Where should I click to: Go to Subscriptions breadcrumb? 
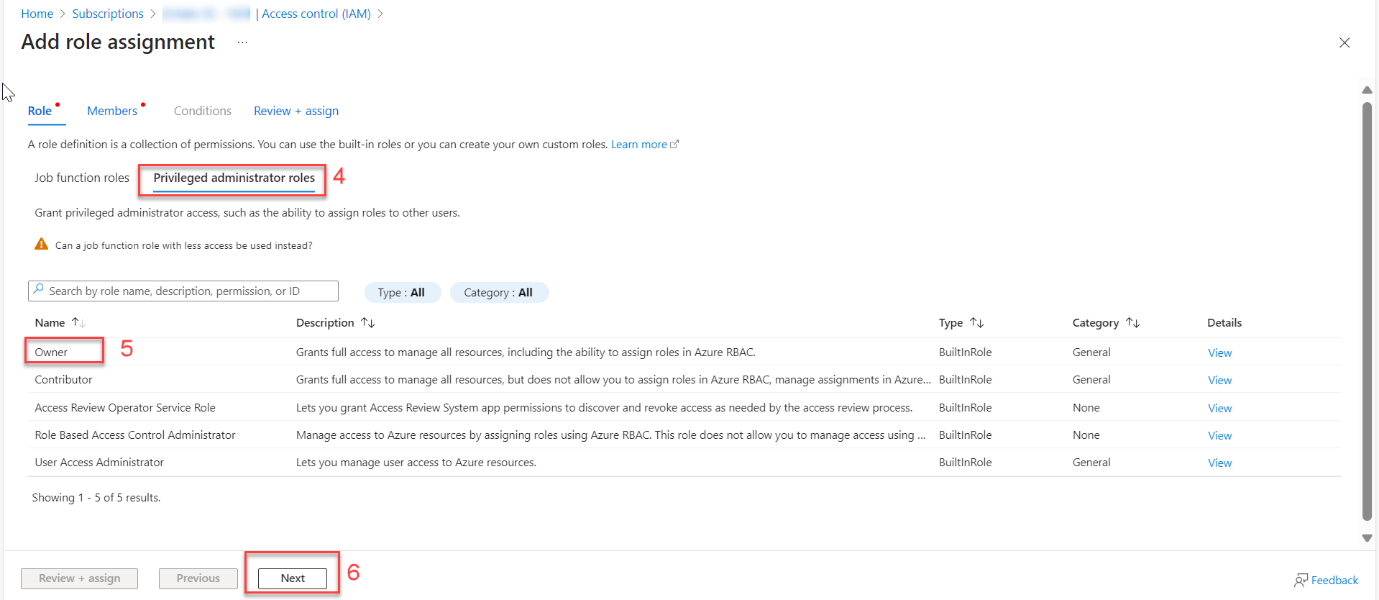pyautogui.click(x=108, y=14)
